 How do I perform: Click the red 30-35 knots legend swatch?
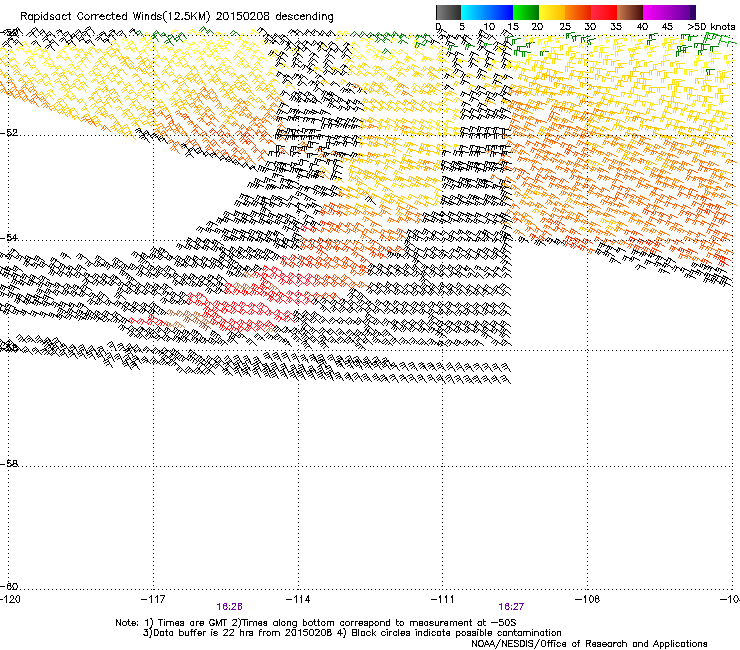tap(604, 12)
